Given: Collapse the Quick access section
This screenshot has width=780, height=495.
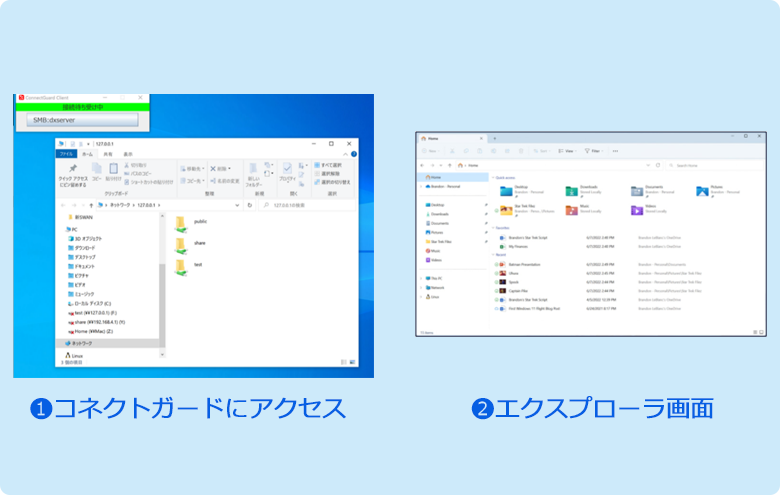Looking at the screenshot, I should tap(493, 178).
